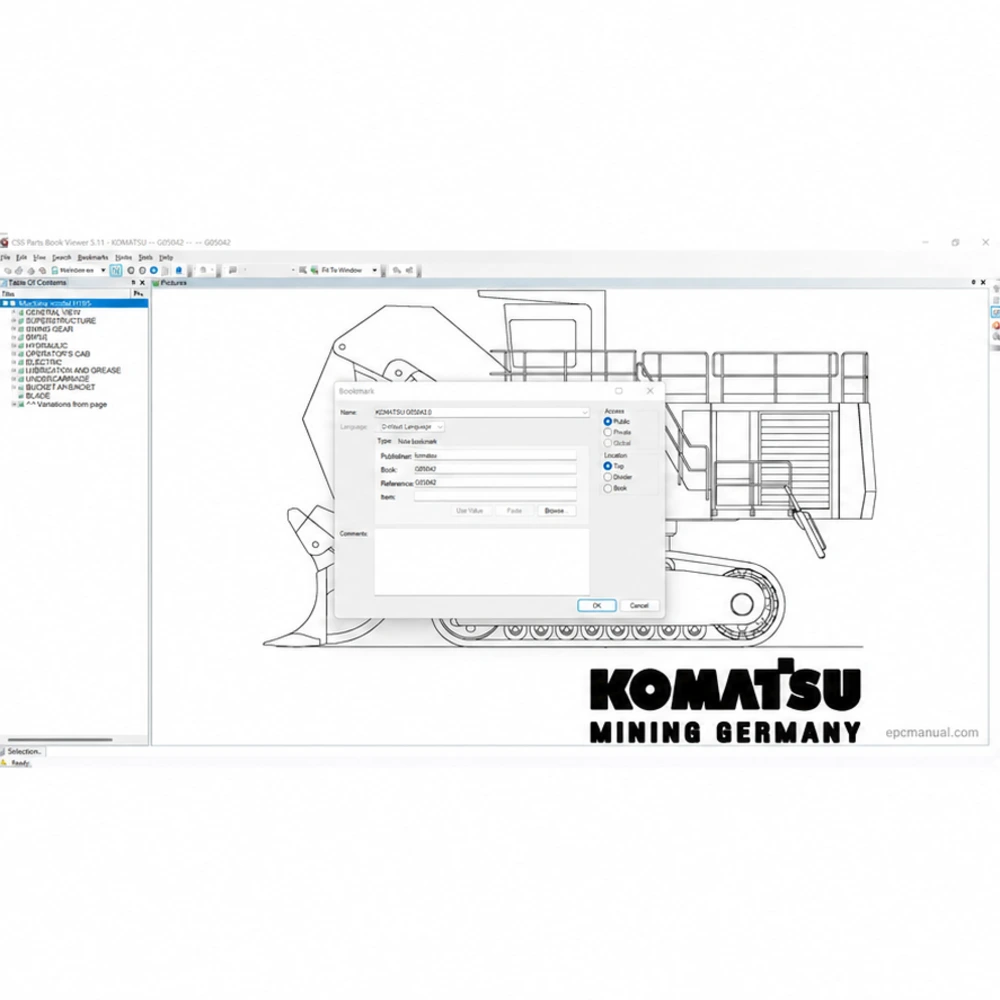1000x1000 pixels.
Task: Select the Book location radio button
Action: click(608, 488)
